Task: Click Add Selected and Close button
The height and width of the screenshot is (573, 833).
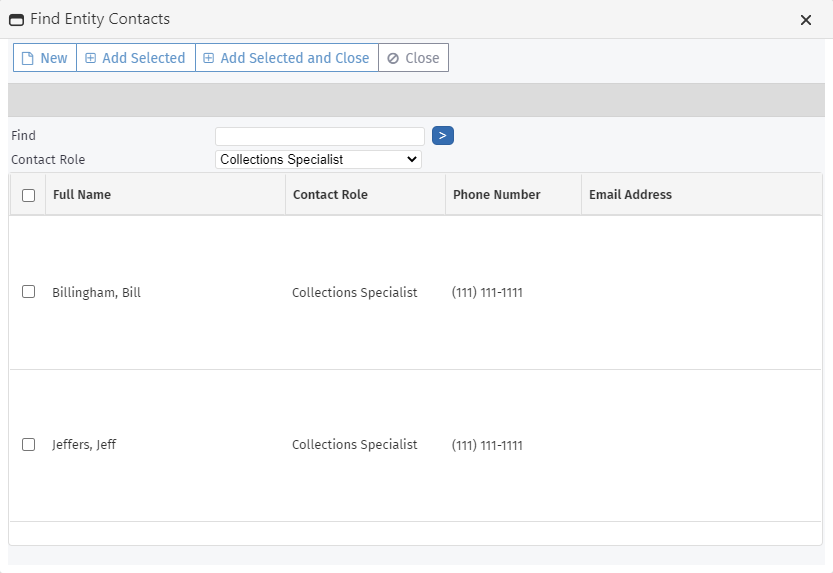Action: point(287,58)
